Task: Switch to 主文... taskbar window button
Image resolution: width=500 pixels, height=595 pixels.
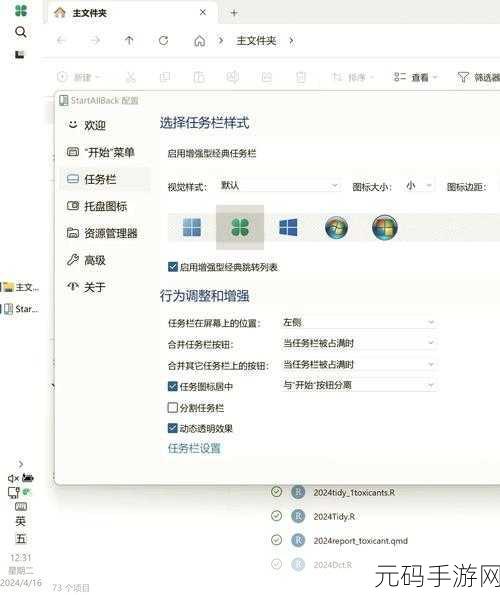Action: (x=20, y=287)
